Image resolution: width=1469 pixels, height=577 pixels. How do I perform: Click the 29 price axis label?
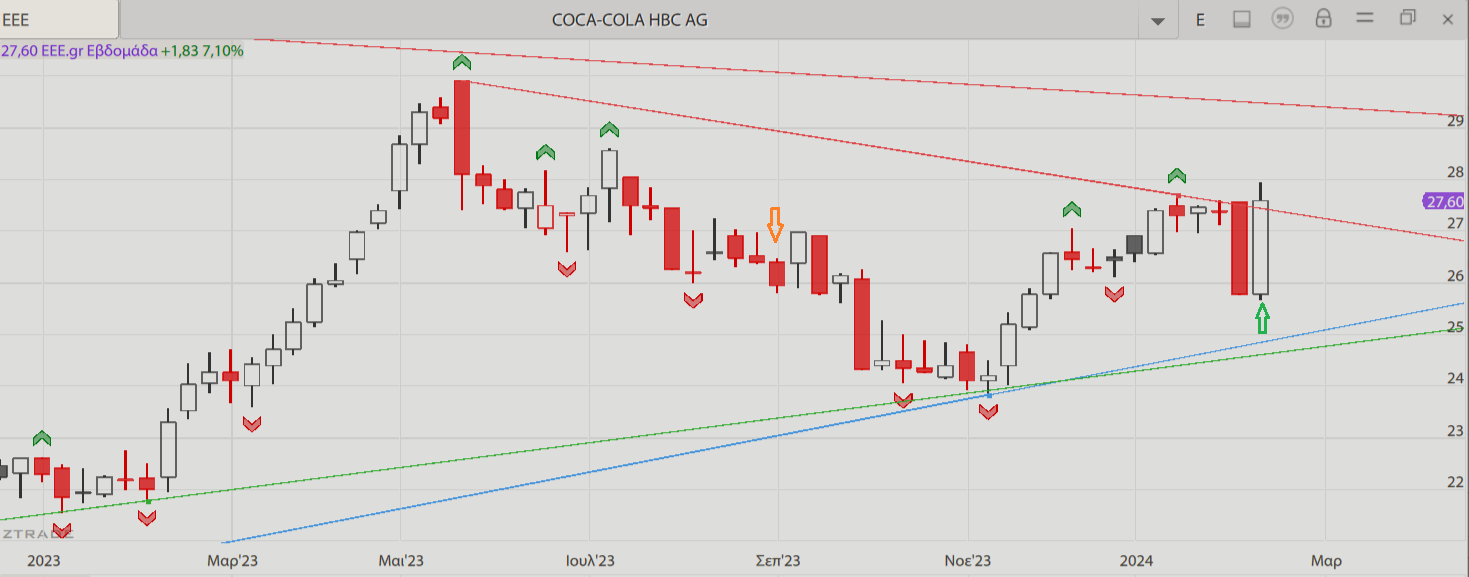1455,121
